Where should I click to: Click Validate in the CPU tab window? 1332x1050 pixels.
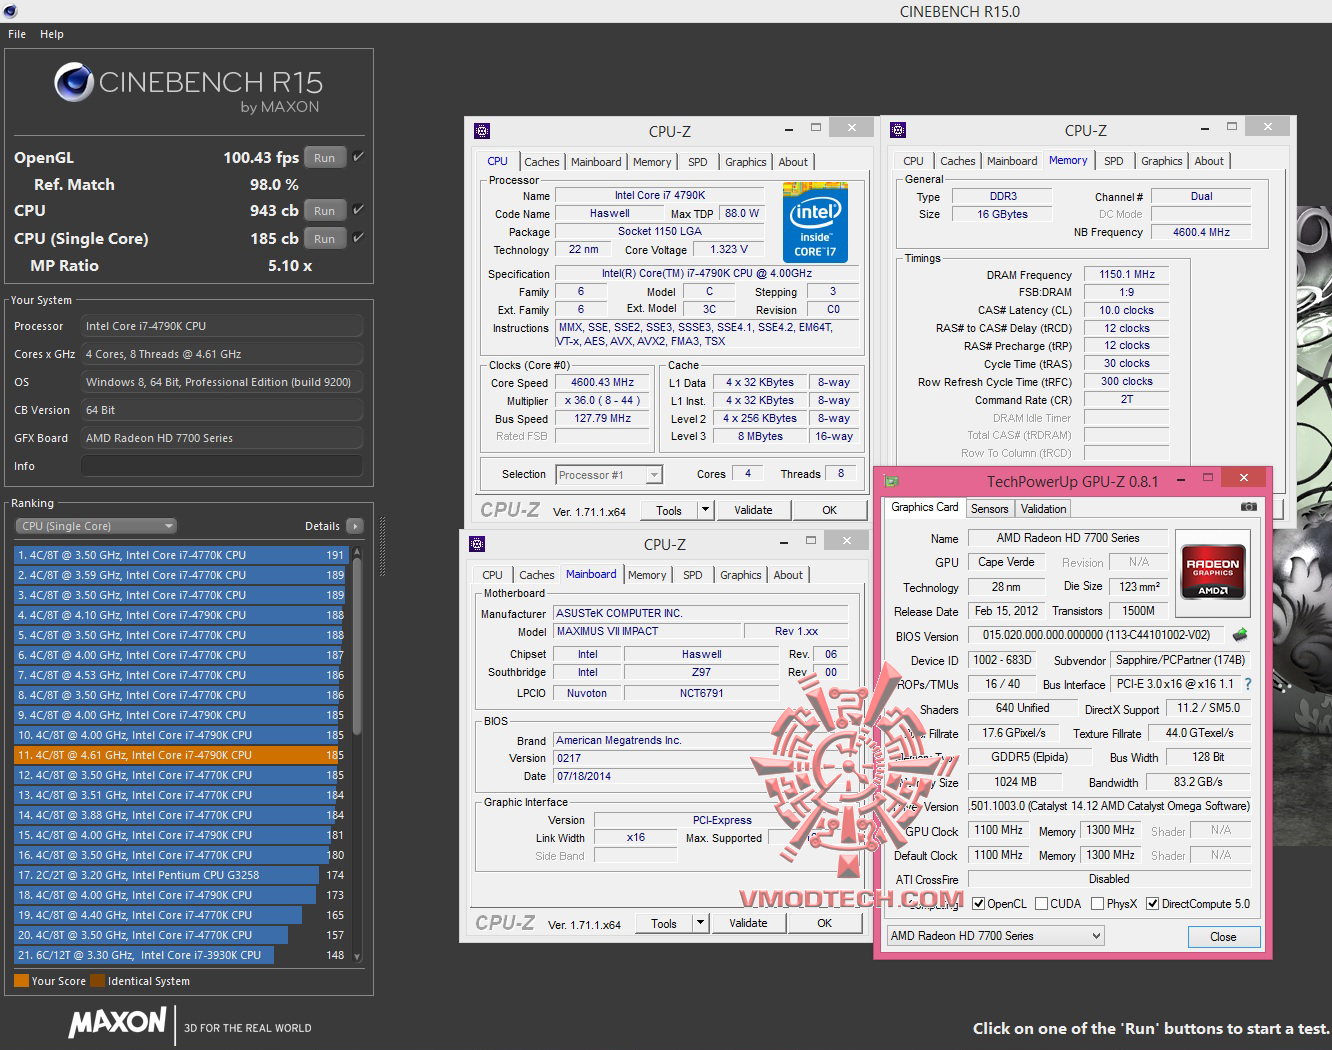click(753, 510)
